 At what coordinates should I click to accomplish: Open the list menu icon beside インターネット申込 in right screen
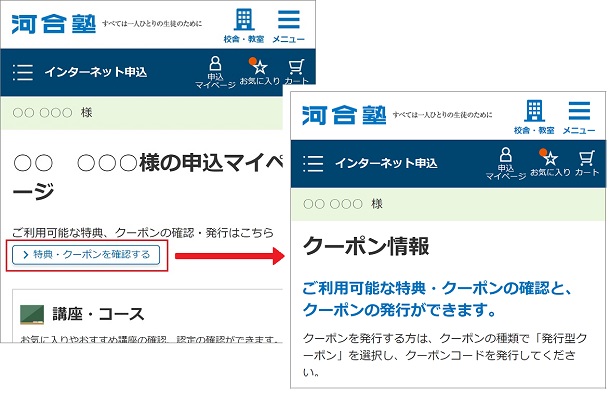coord(314,163)
